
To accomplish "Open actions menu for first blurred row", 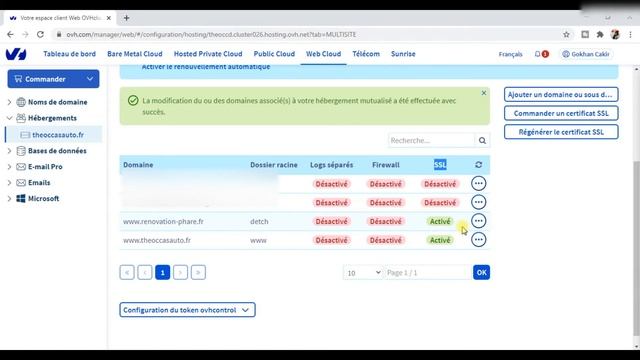I will click(x=478, y=183).
